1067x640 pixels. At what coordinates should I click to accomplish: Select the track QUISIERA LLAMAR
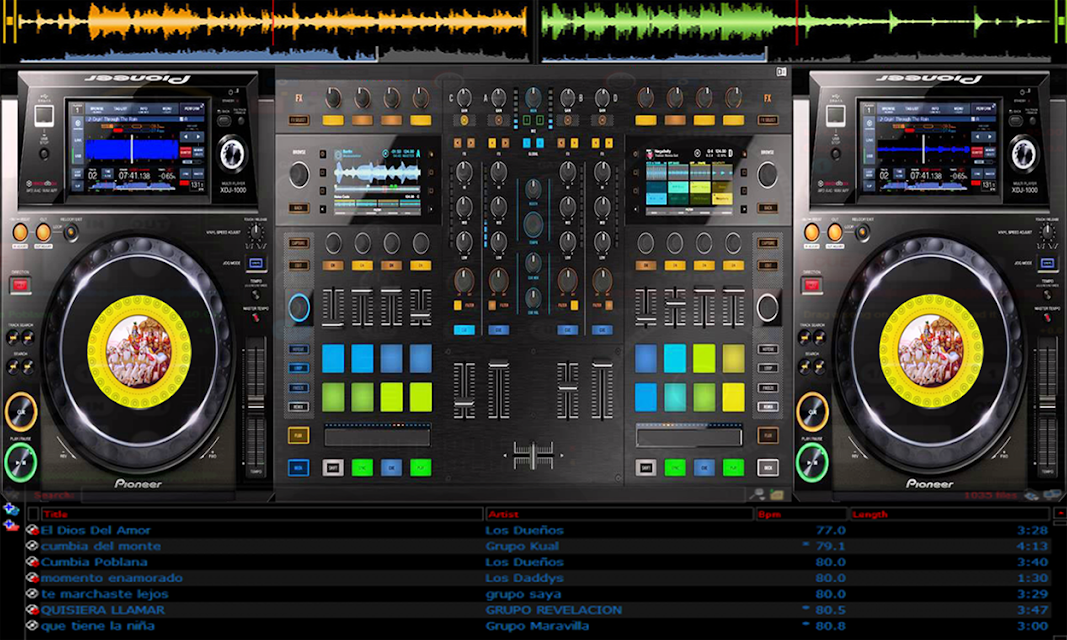[103, 610]
